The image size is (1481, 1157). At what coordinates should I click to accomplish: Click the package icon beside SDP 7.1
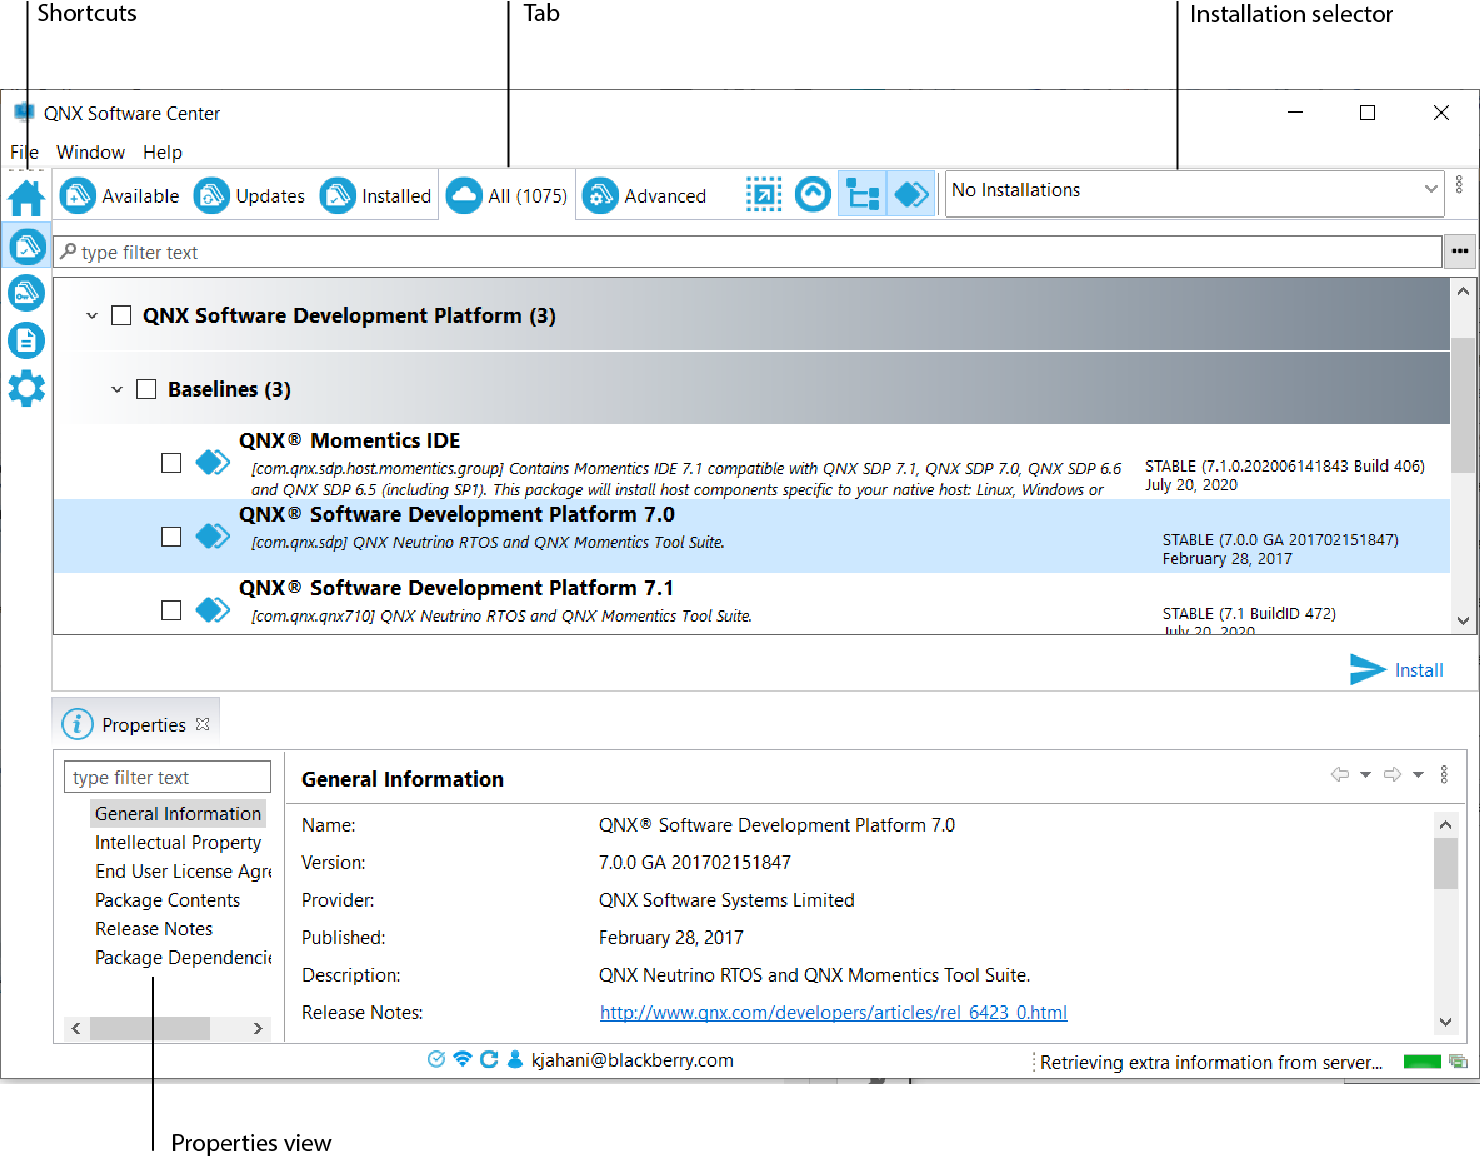[x=212, y=609]
